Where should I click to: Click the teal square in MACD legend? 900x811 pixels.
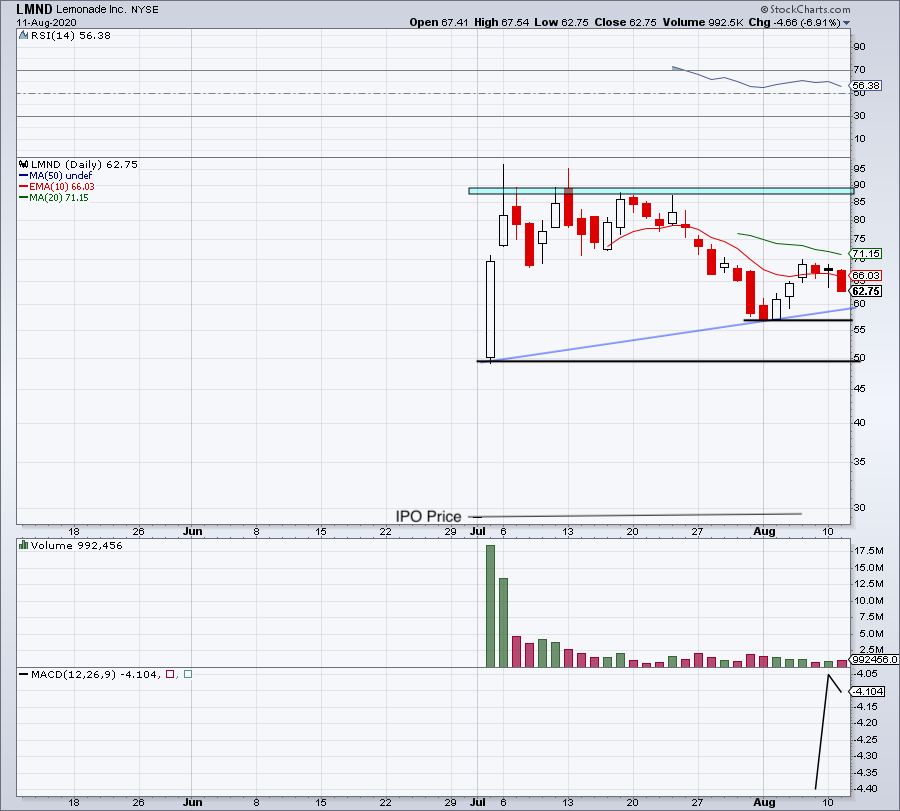click(188, 674)
